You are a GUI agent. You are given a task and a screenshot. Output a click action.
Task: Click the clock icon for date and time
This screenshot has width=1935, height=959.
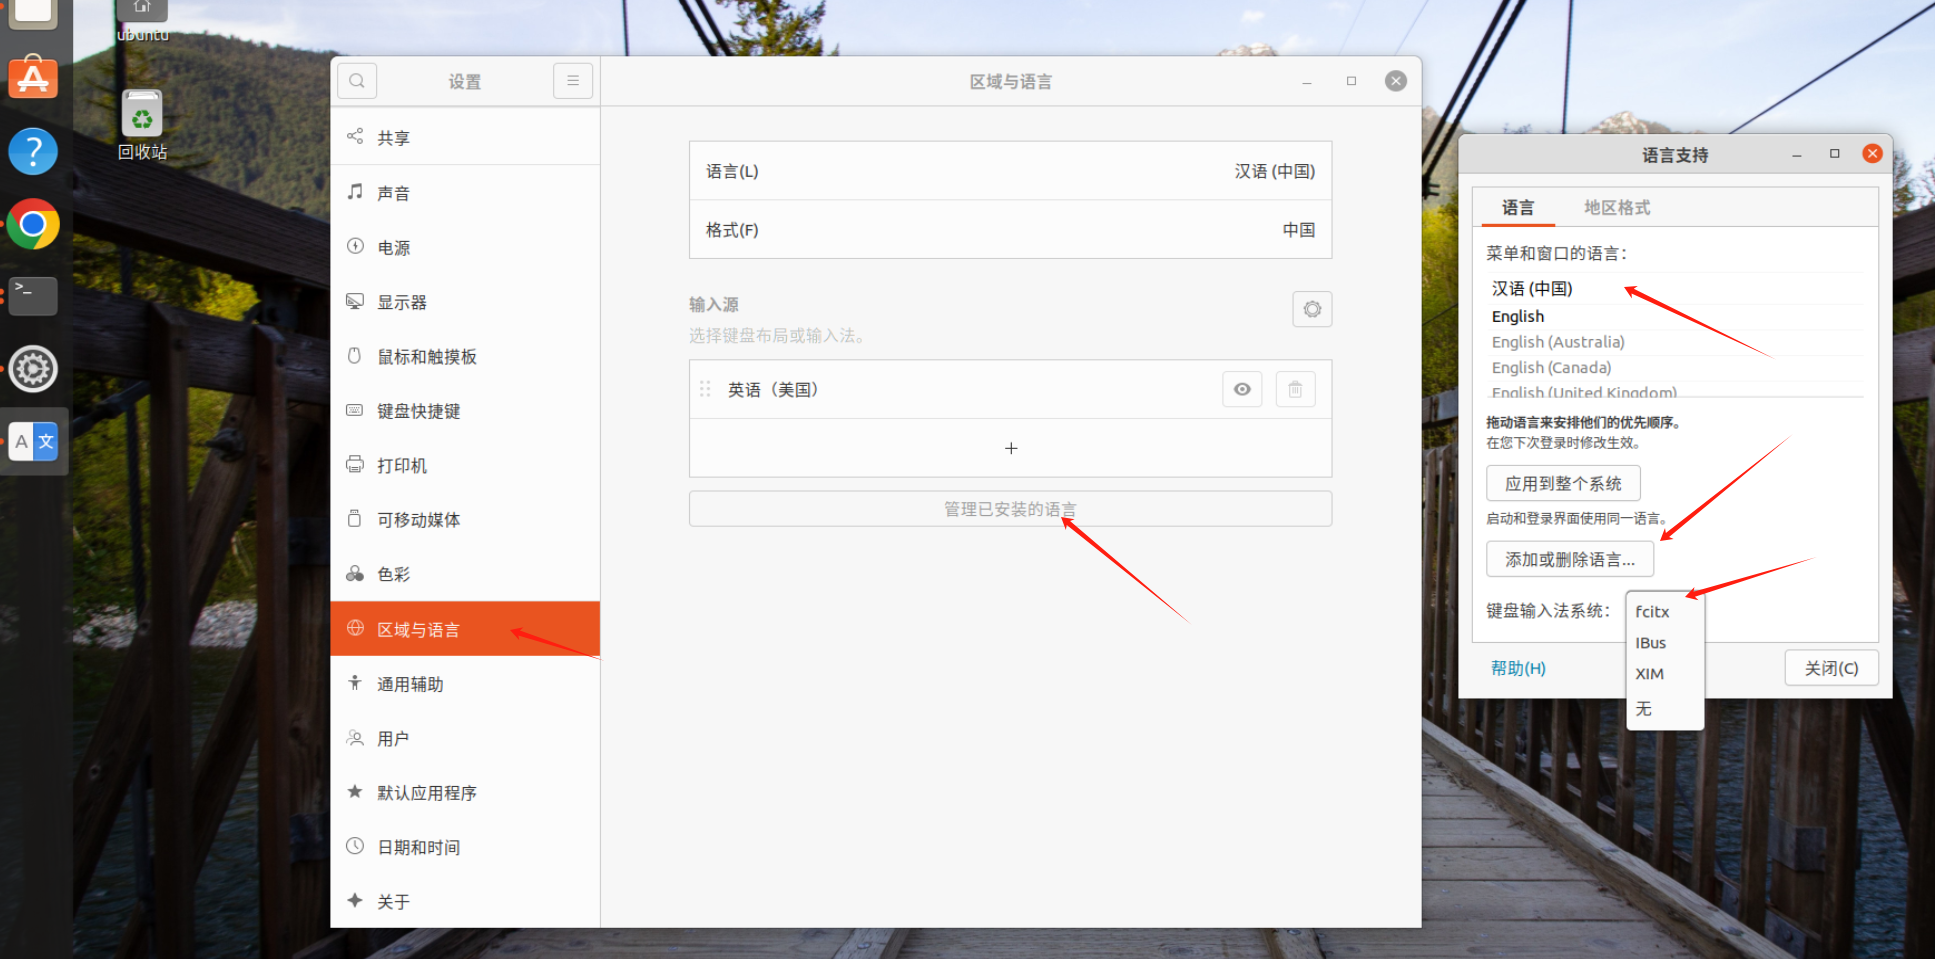pos(355,846)
